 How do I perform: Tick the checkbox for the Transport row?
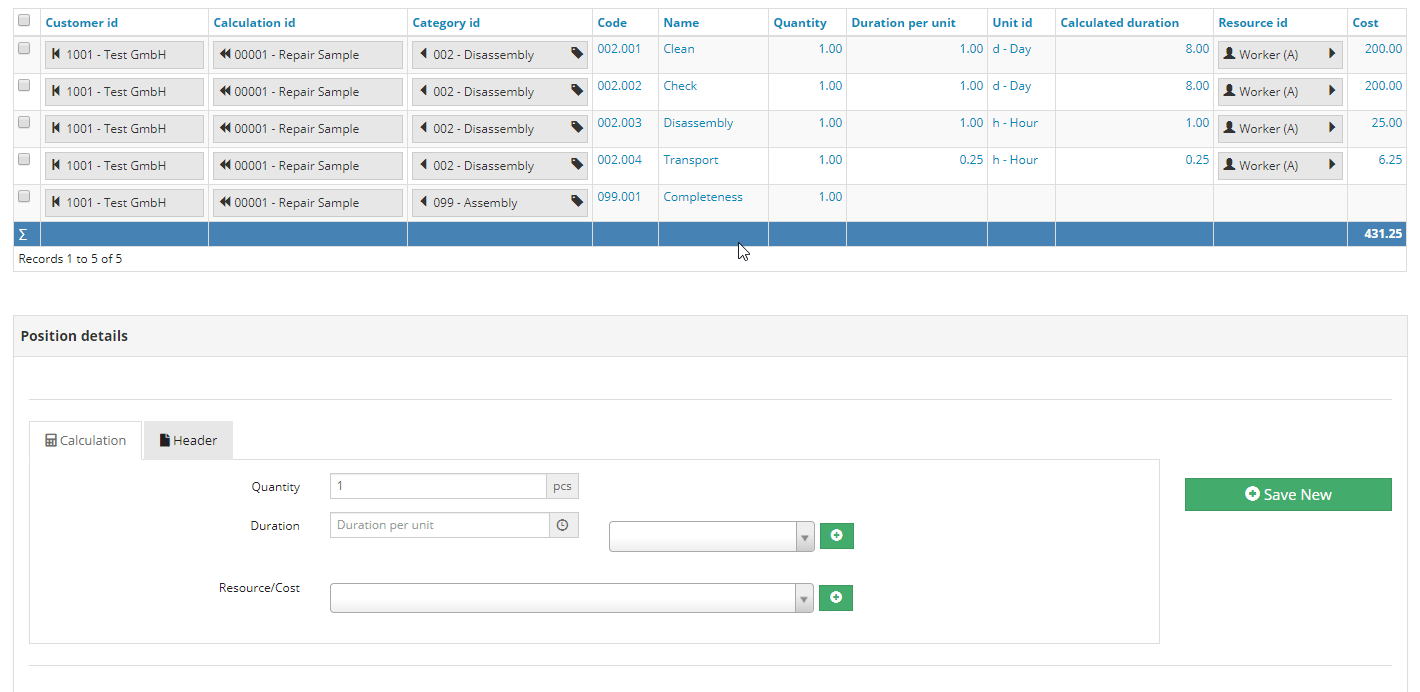click(24, 159)
